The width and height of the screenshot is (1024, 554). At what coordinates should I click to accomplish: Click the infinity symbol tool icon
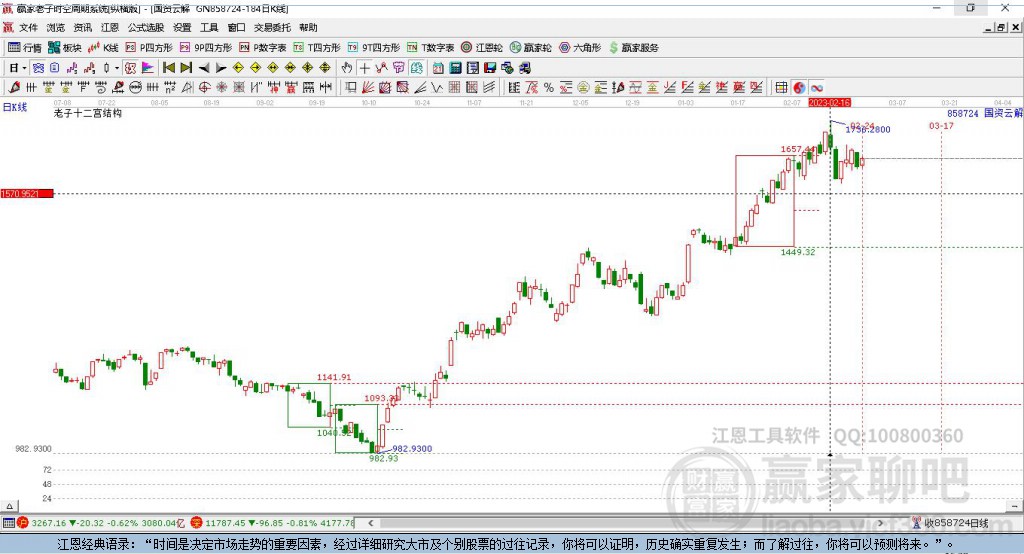coord(816,87)
